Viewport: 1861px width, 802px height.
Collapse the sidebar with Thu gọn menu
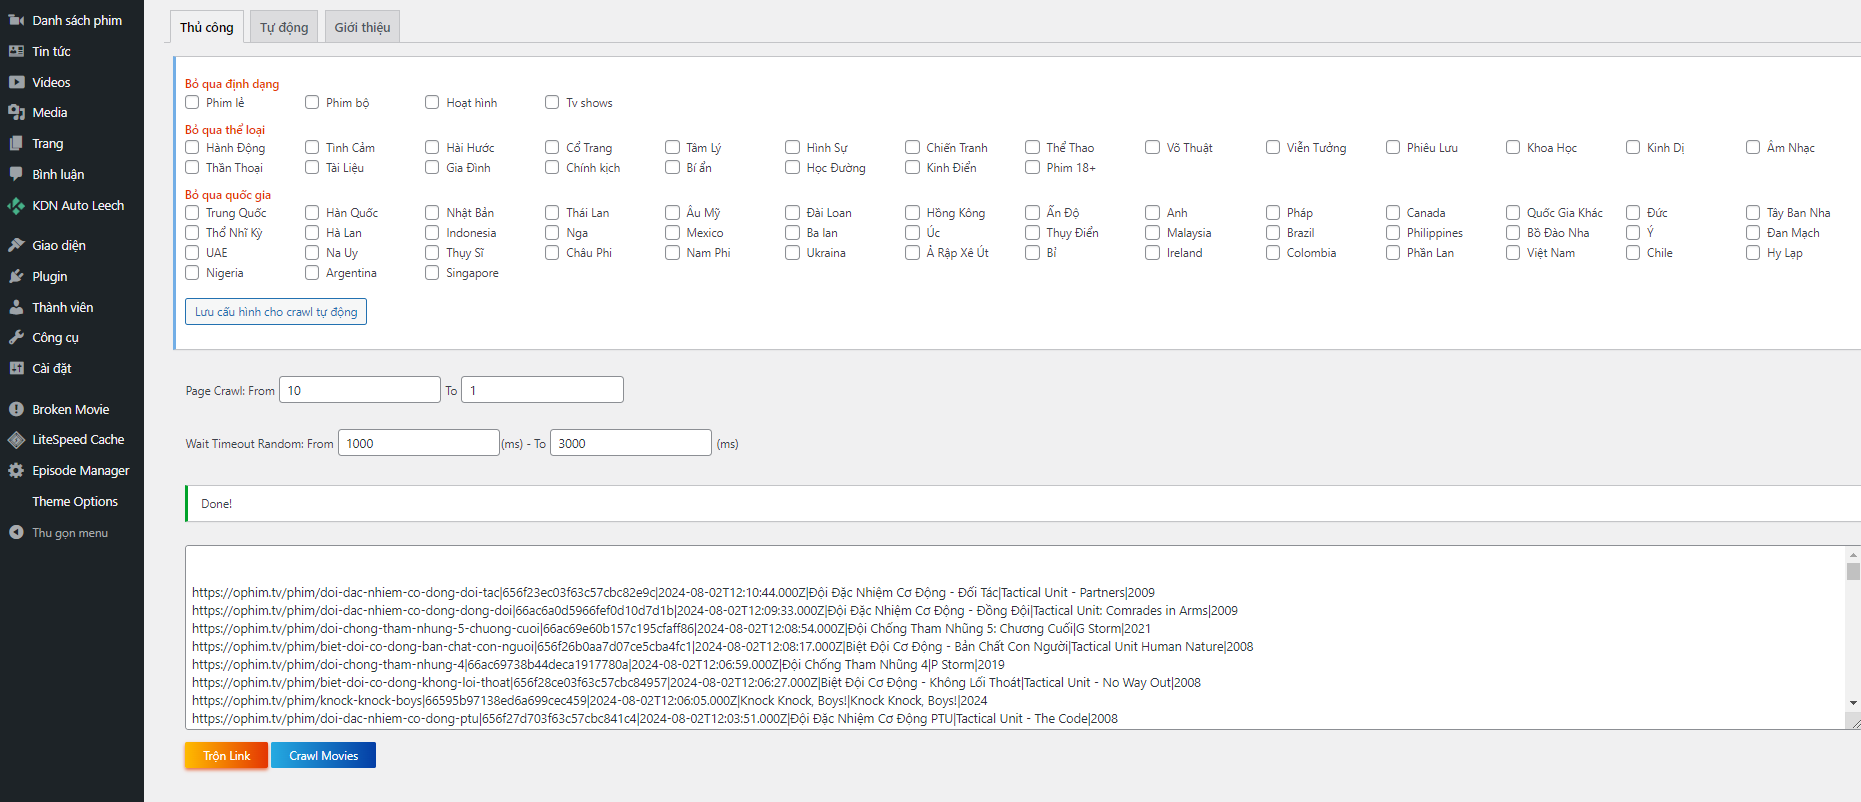69,533
